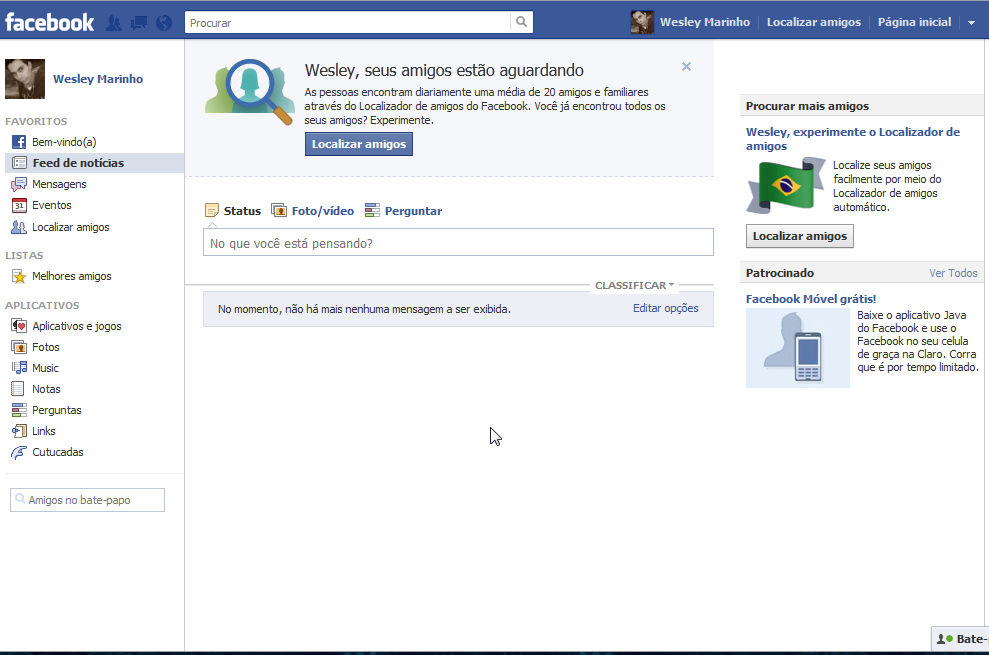Image resolution: width=989 pixels, height=655 pixels.
Task: Expand the account dropdown arrow
Action: pos(971,23)
